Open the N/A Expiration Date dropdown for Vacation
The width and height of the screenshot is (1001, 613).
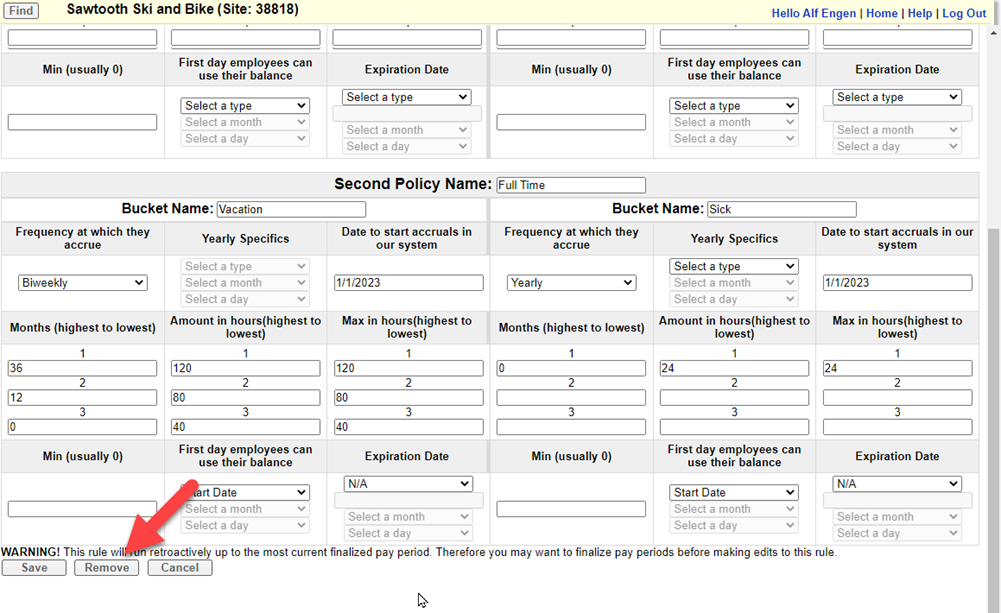407,483
